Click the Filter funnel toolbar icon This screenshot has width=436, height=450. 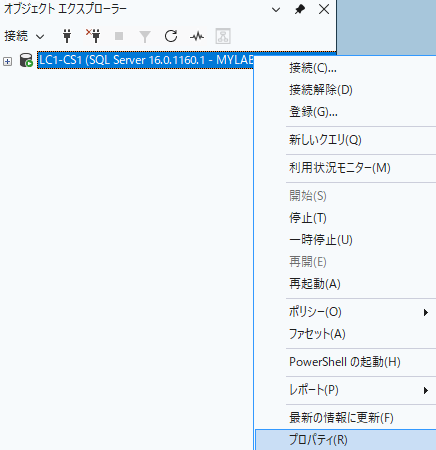[x=145, y=36]
